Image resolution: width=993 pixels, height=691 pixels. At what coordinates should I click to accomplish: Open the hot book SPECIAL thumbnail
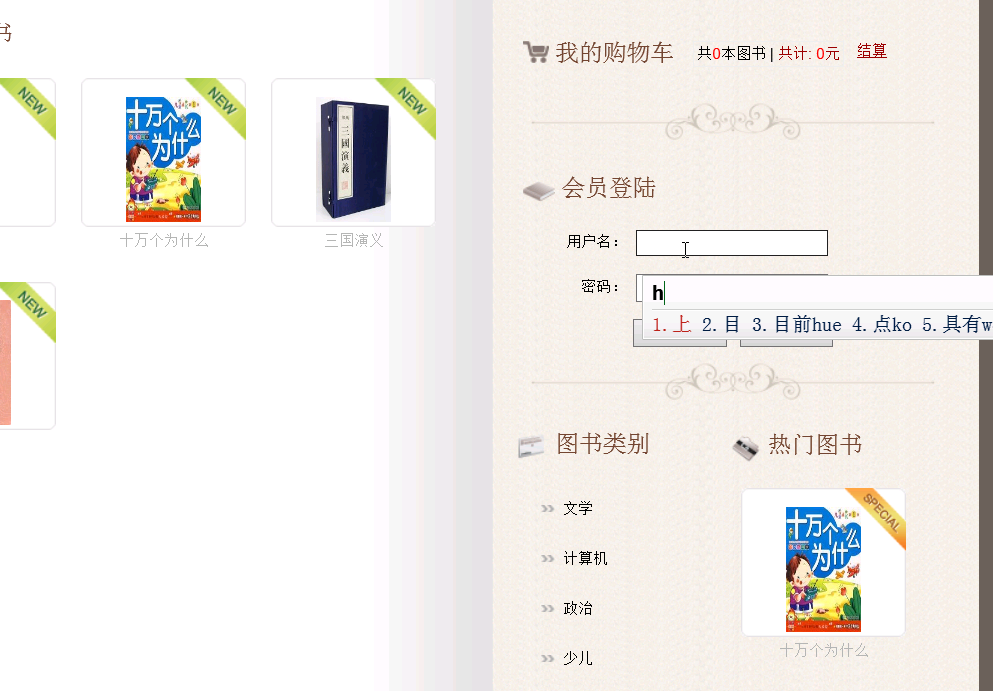click(x=823, y=562)
